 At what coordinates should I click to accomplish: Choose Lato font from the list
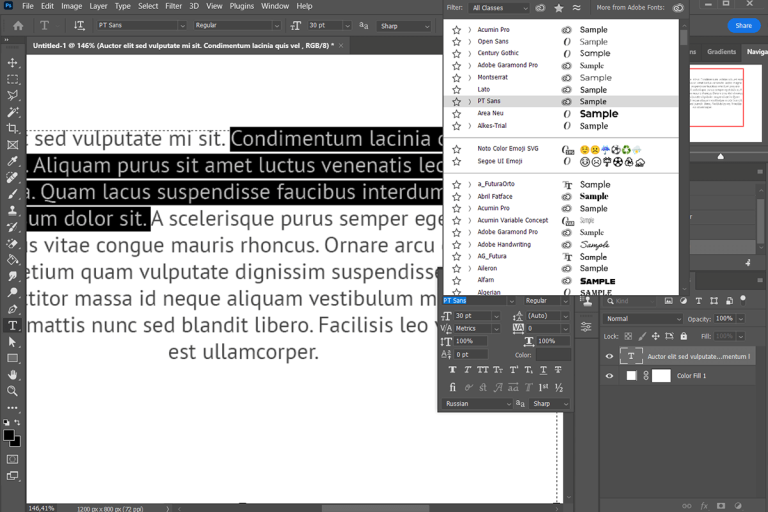tap(483, 90)
